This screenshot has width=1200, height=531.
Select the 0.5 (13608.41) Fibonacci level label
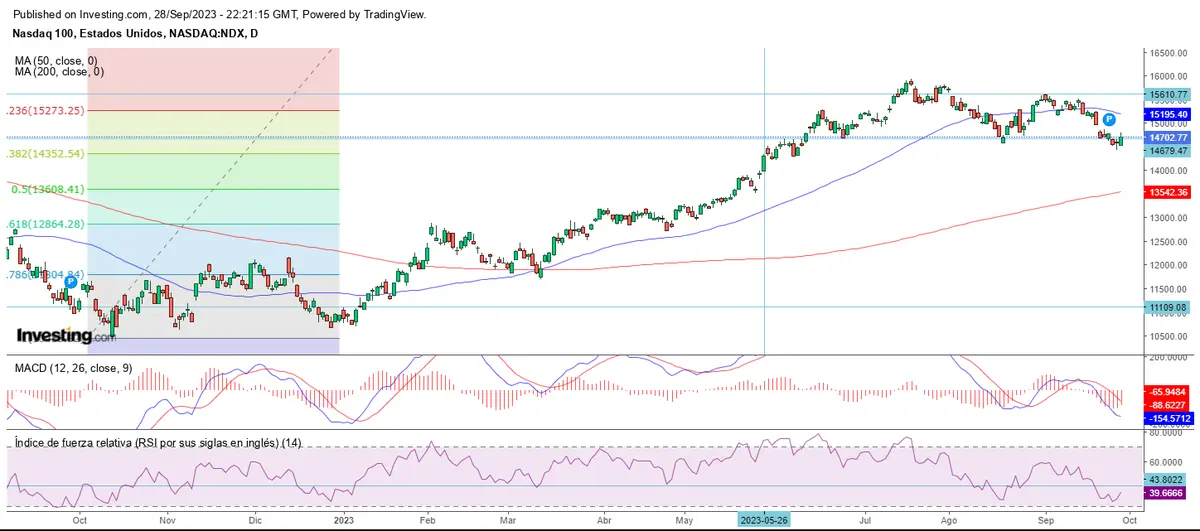click(x=47, y=189)
